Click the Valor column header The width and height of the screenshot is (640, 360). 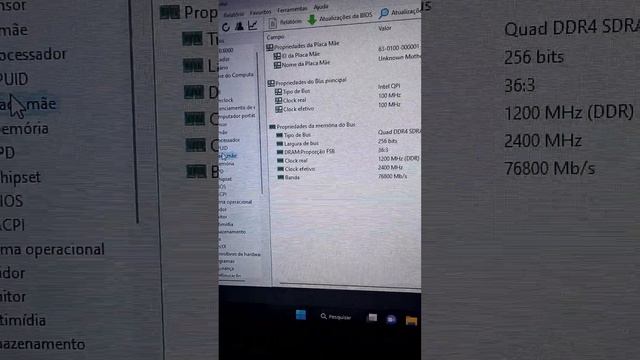(x=385, y=28)
